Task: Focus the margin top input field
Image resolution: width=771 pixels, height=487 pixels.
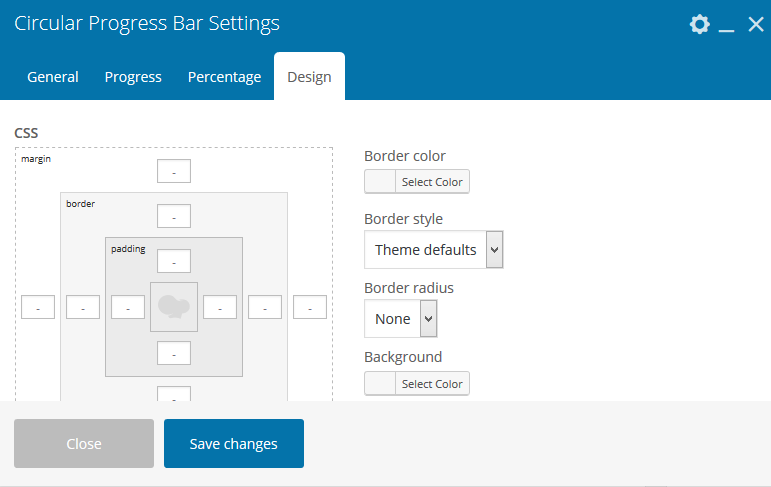Action: 174,171
